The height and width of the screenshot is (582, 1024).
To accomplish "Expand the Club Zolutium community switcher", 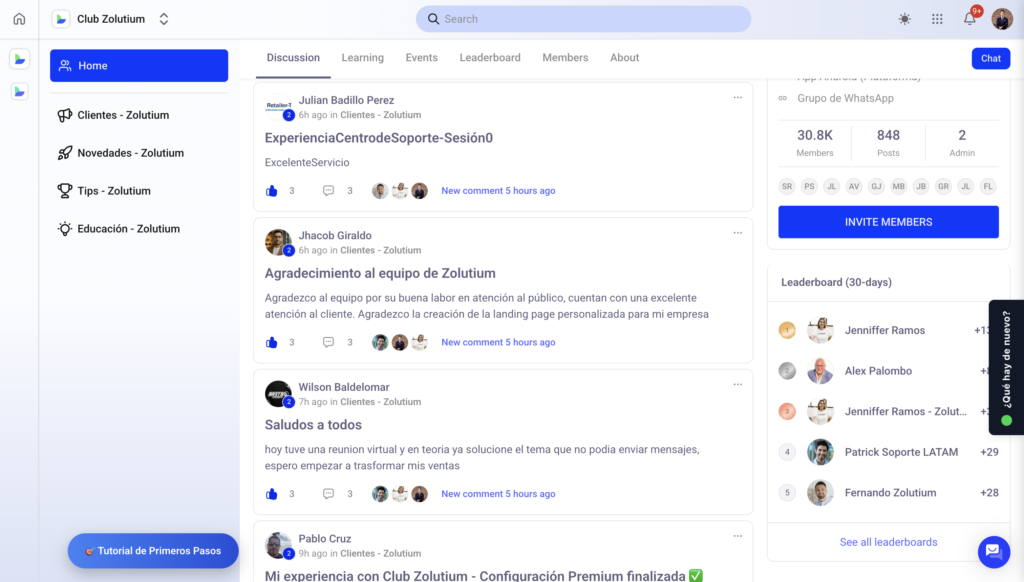I will (164, 19).
